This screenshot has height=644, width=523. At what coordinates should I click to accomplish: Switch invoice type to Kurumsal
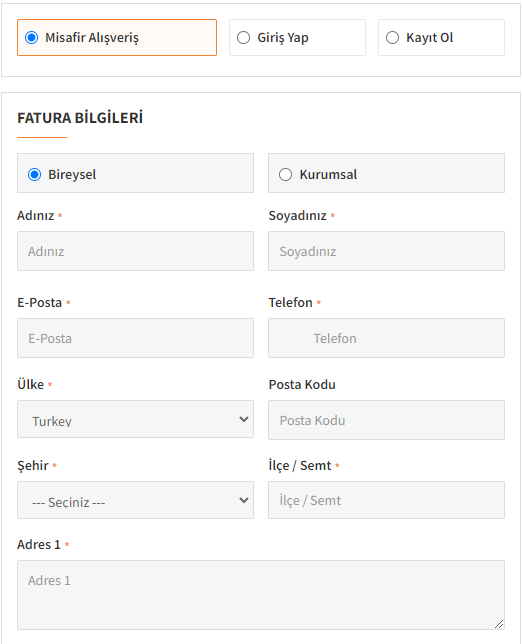coord(286,175)
